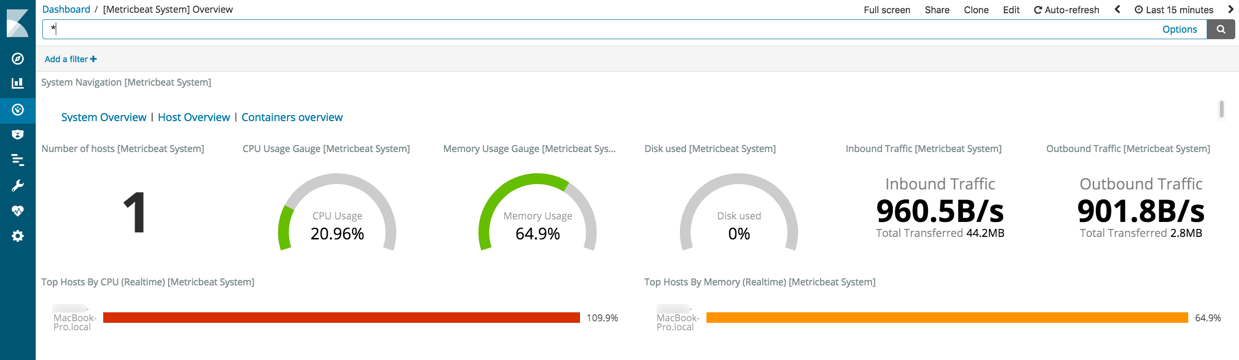Open the Host Overview link
The width and height of the screenshot is (1239, 360).
194,117
